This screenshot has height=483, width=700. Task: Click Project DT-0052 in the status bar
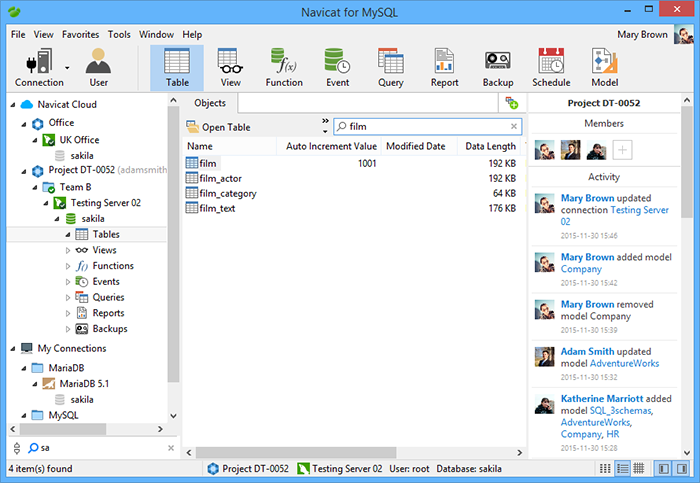pyautogui.click(x=249, y=469)
